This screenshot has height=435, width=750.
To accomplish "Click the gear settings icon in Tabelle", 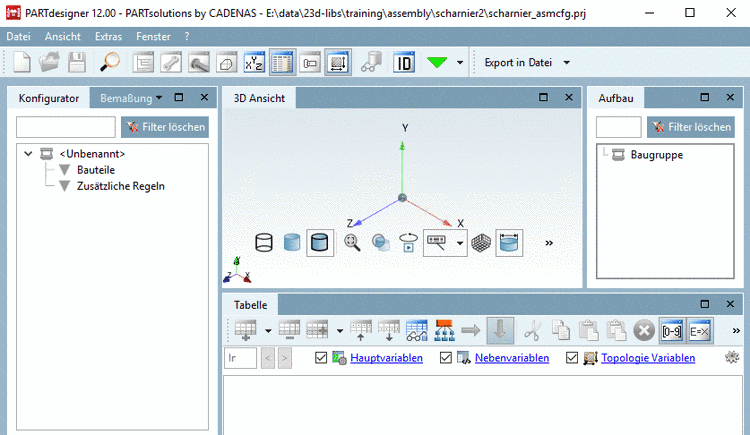I will pyautogui.click(x=732, y=357).
